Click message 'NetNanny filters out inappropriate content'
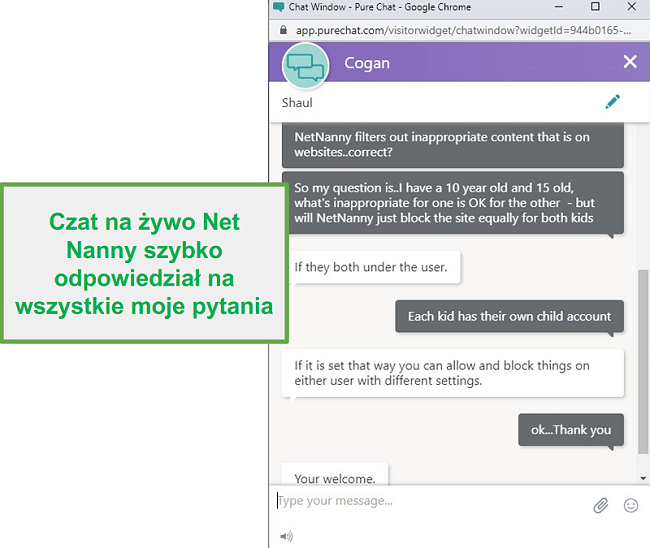Screen dimensions: 650x548 pos(453,145)
